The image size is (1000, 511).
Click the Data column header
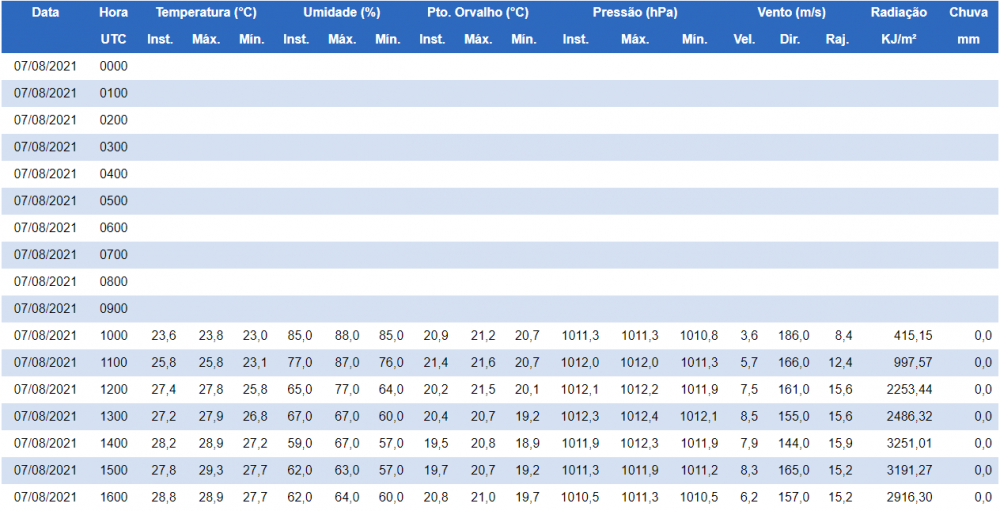pos(45,13)
